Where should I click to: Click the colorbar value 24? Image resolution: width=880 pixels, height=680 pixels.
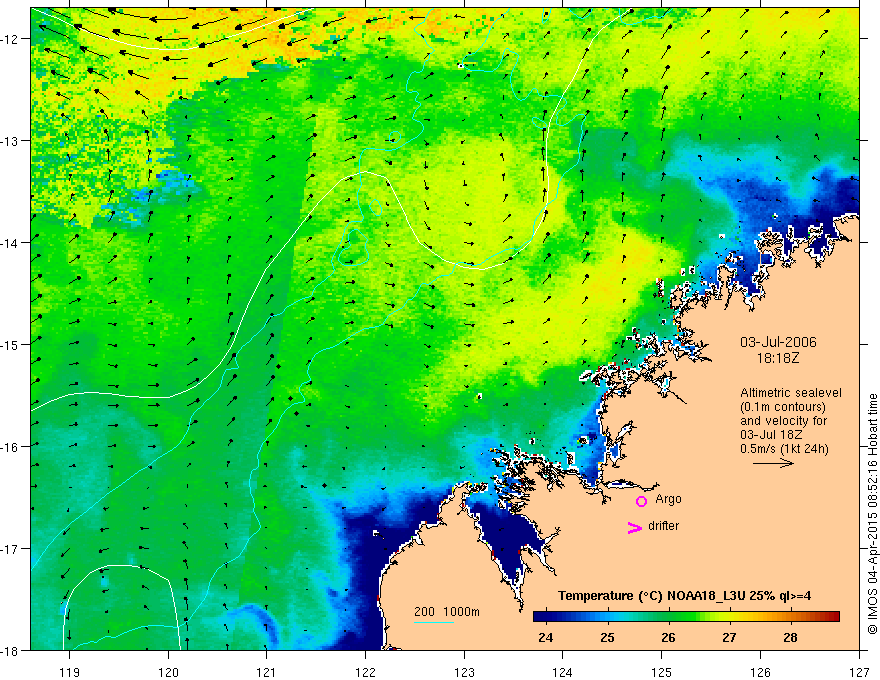(x=545, y=638)
